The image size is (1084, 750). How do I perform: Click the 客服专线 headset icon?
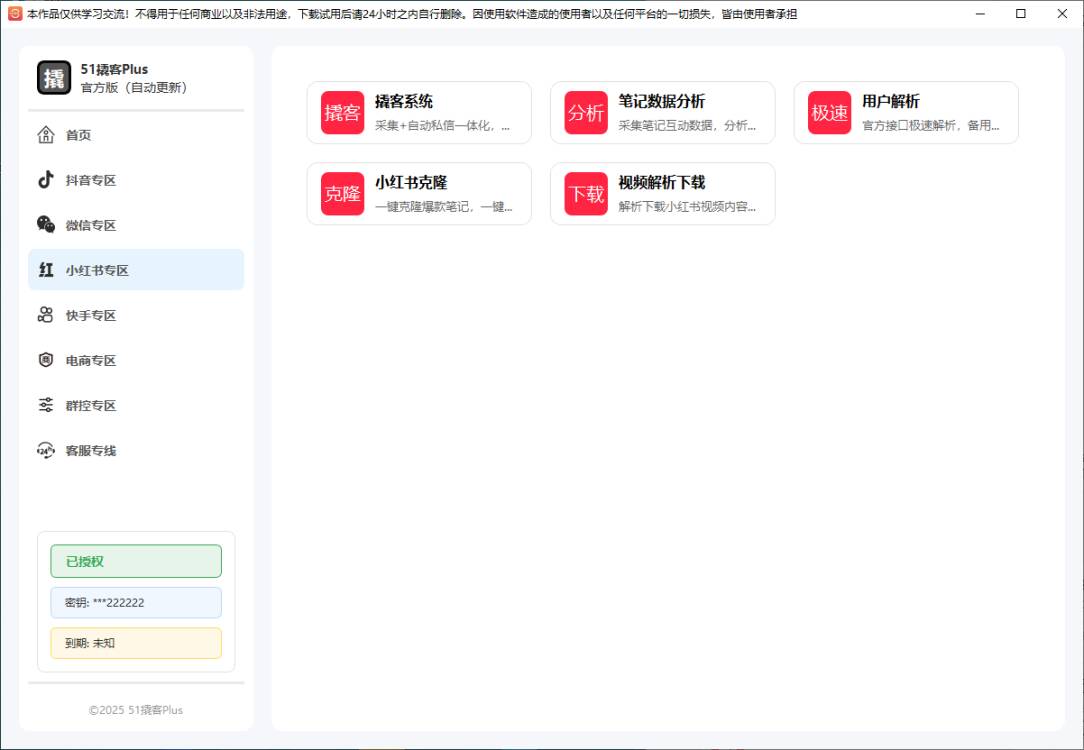[45, 450]
